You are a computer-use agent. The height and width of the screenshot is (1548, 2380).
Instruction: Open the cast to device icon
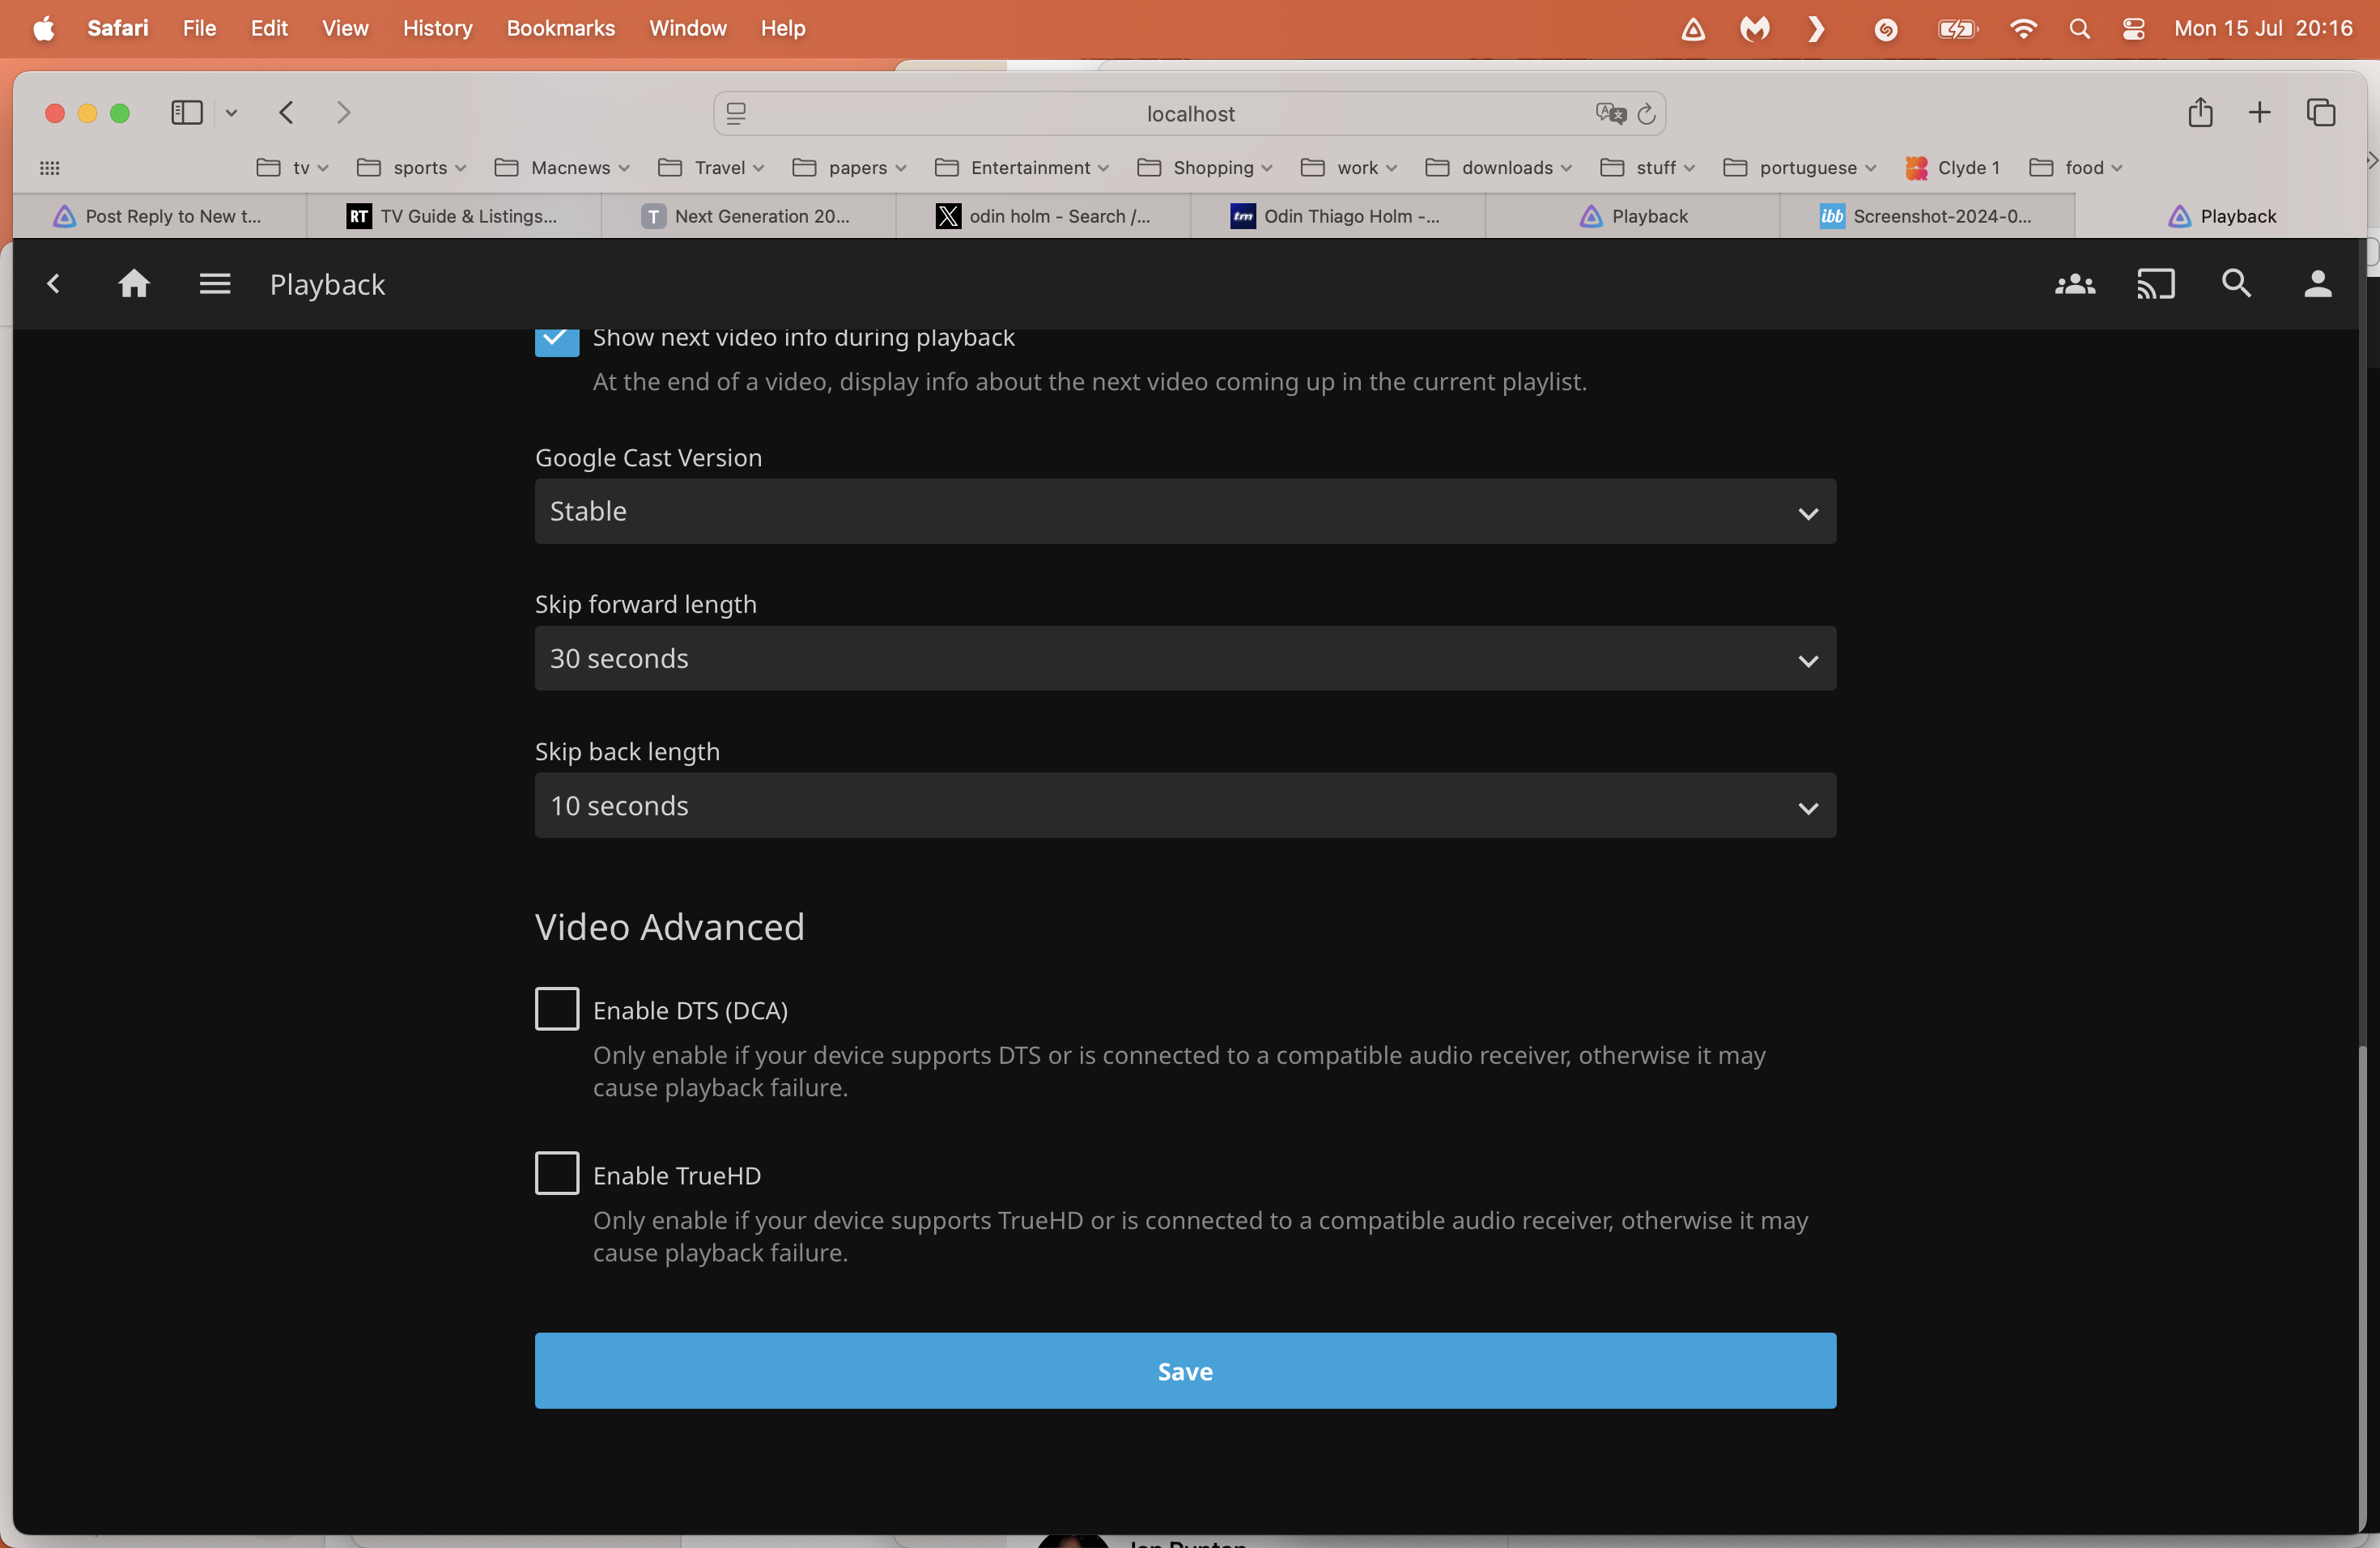(2155, 284)
